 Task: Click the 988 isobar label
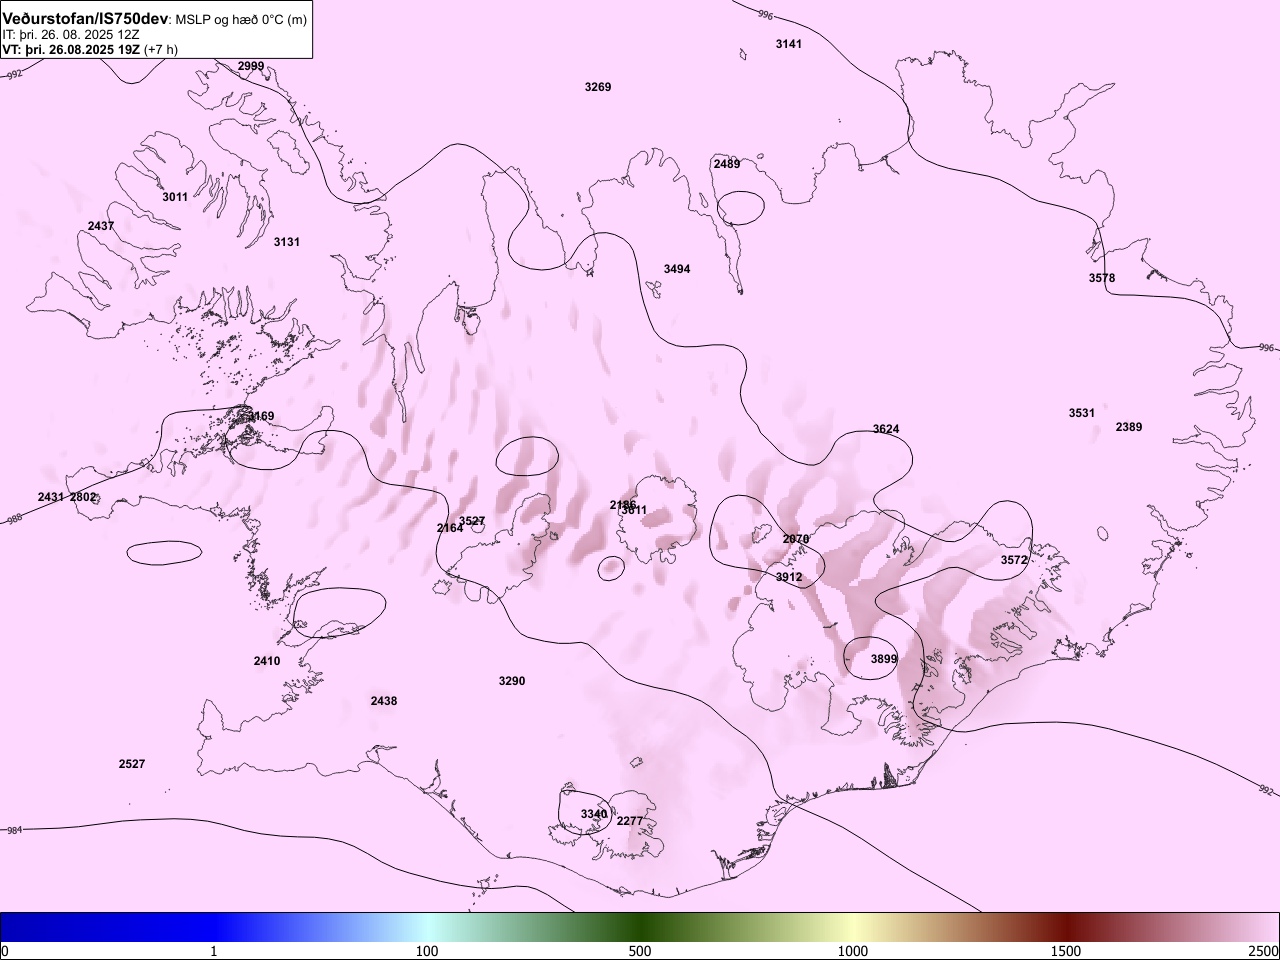14,520
